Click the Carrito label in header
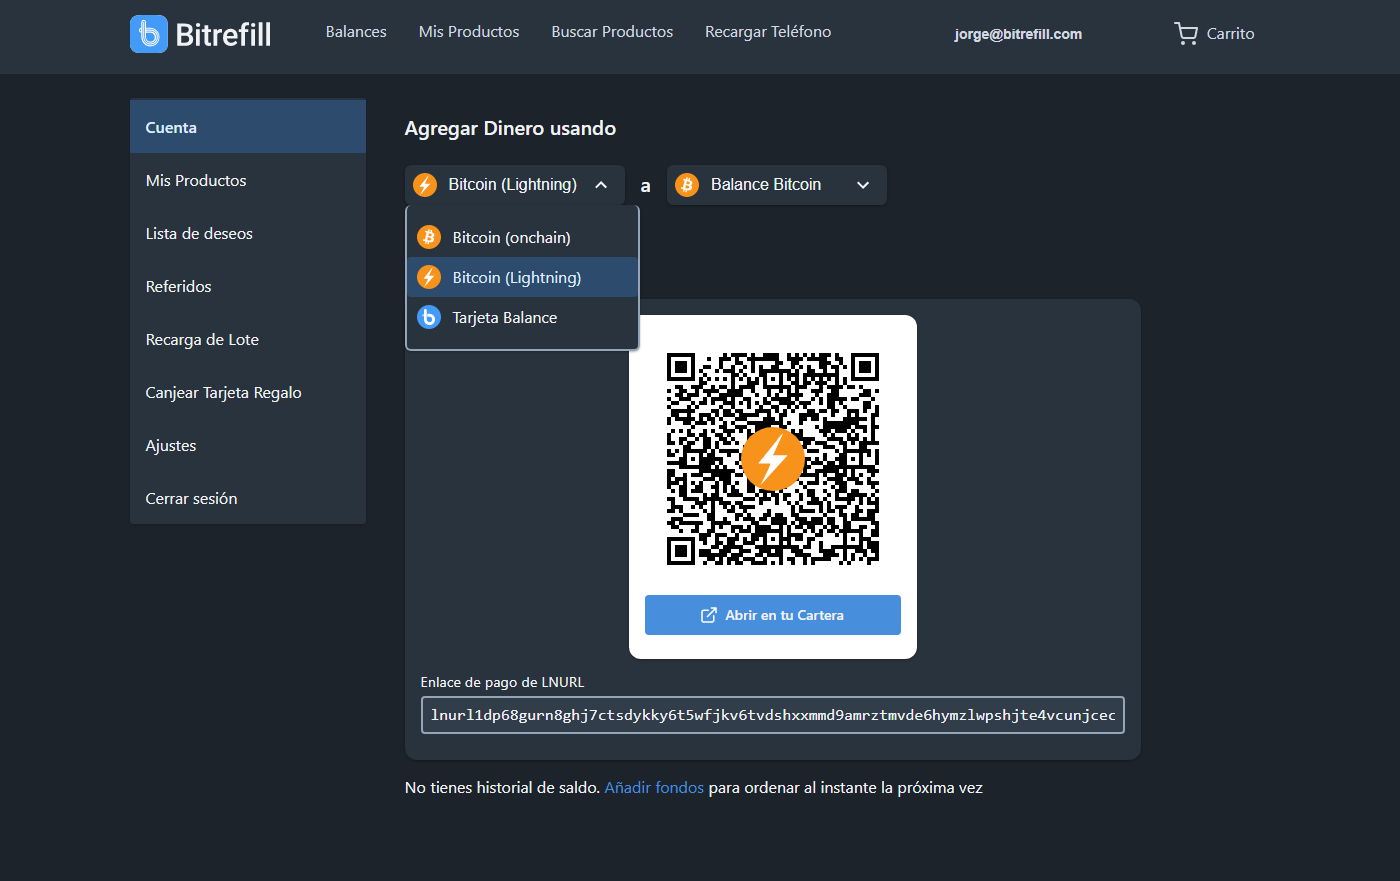Viewport: 1400px width, 881px height. (1230, 34)
